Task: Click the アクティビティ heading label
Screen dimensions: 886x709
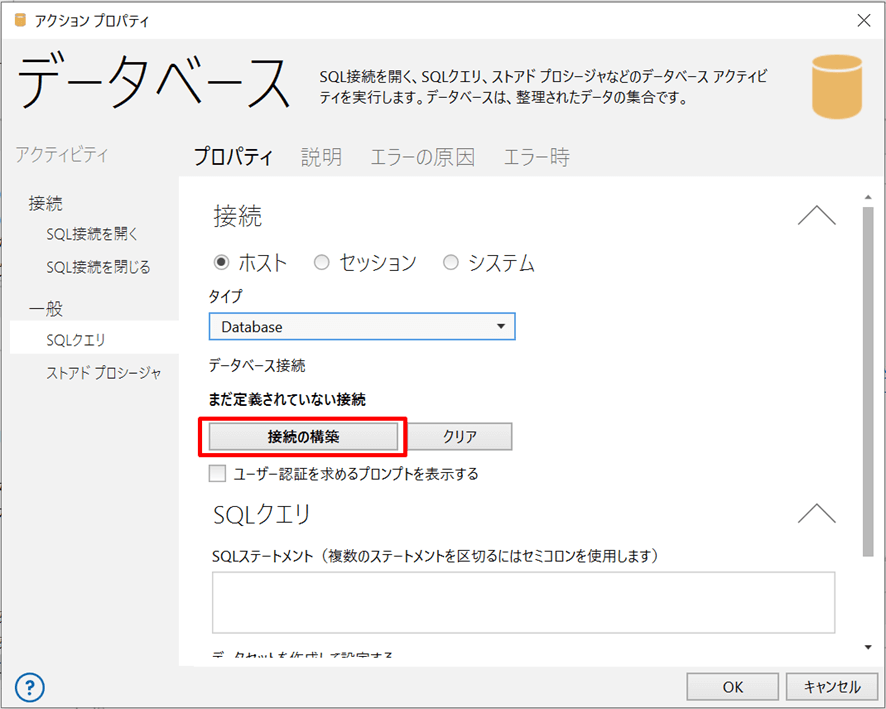Action: pyautogui.click(x=62, y=154)
